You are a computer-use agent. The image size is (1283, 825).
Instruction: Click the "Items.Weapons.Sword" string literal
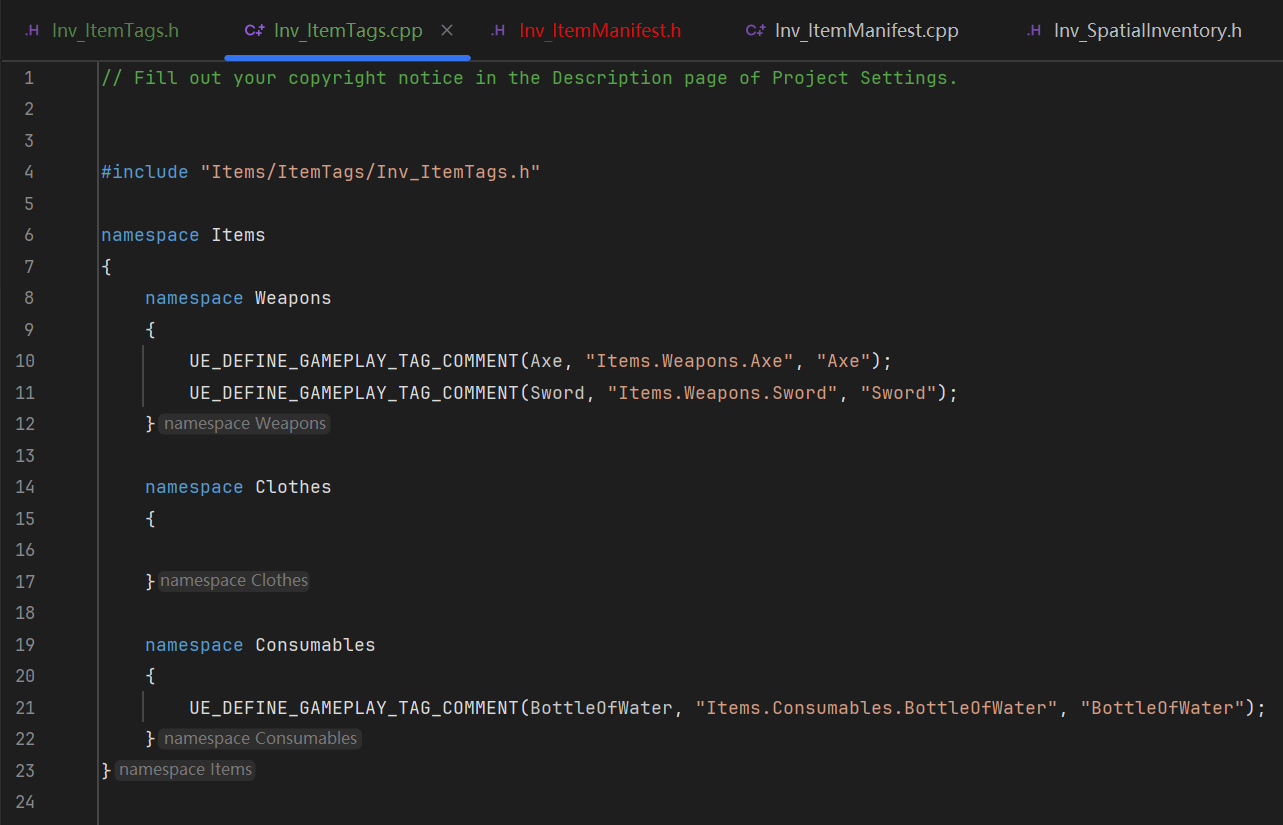click(723, 393)
